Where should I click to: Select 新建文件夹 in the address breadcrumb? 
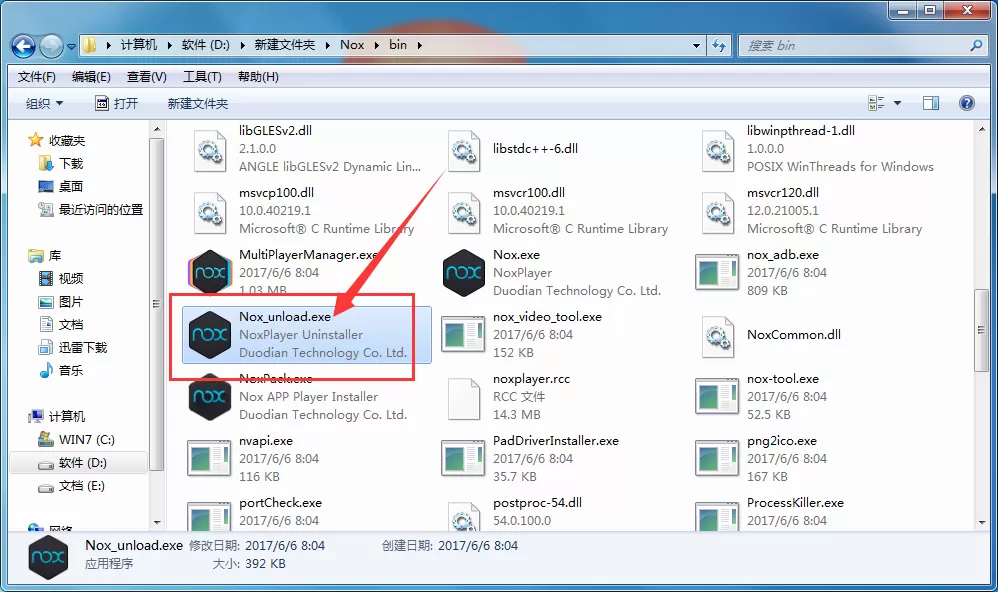pyautogui.click(x=285, y=45)
